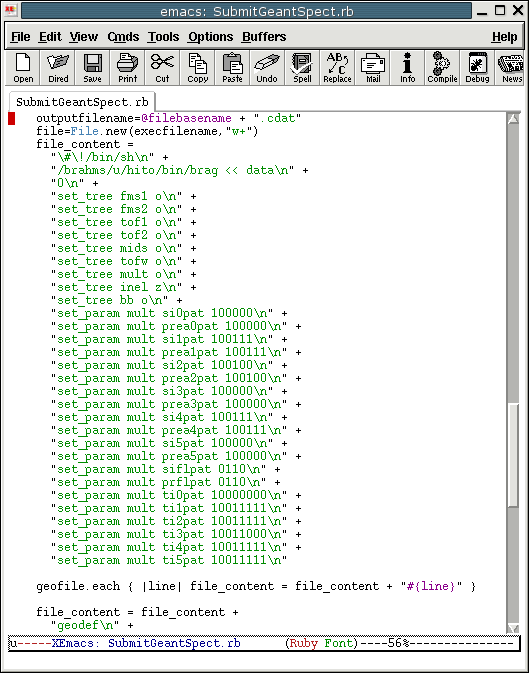529x673 pixels.
Task: Click the 56% position in modeline
Action: (x=398, y=643)
